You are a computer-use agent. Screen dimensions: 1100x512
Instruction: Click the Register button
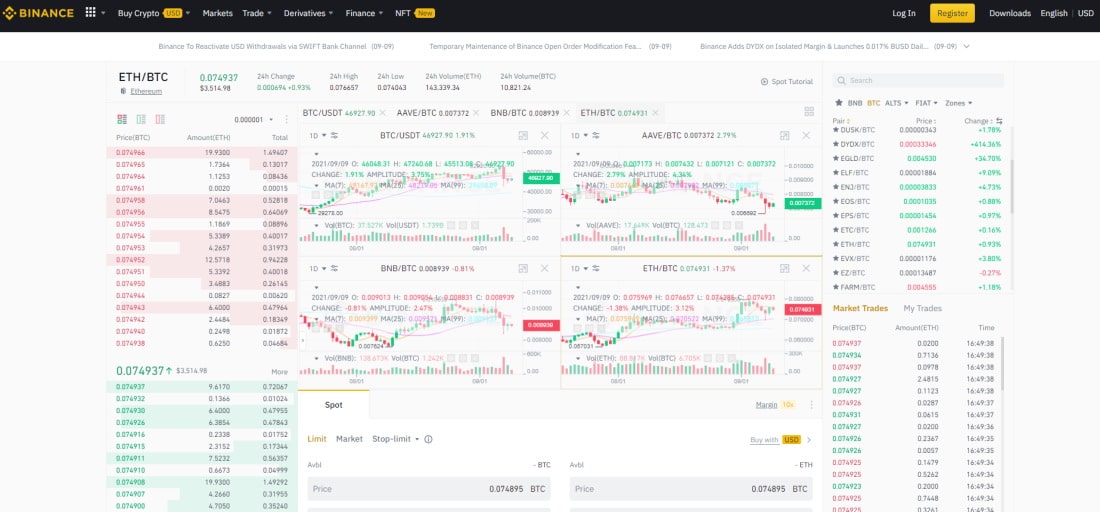pos(952,13)
